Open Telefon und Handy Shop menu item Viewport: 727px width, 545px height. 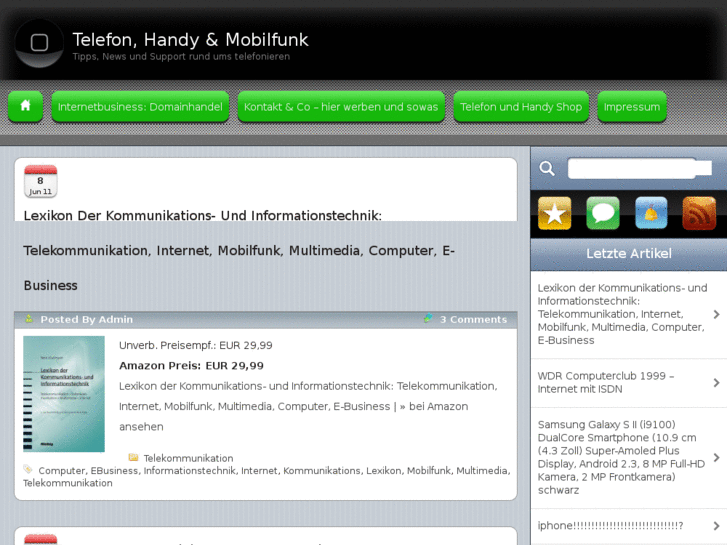[x=521, y=107]
